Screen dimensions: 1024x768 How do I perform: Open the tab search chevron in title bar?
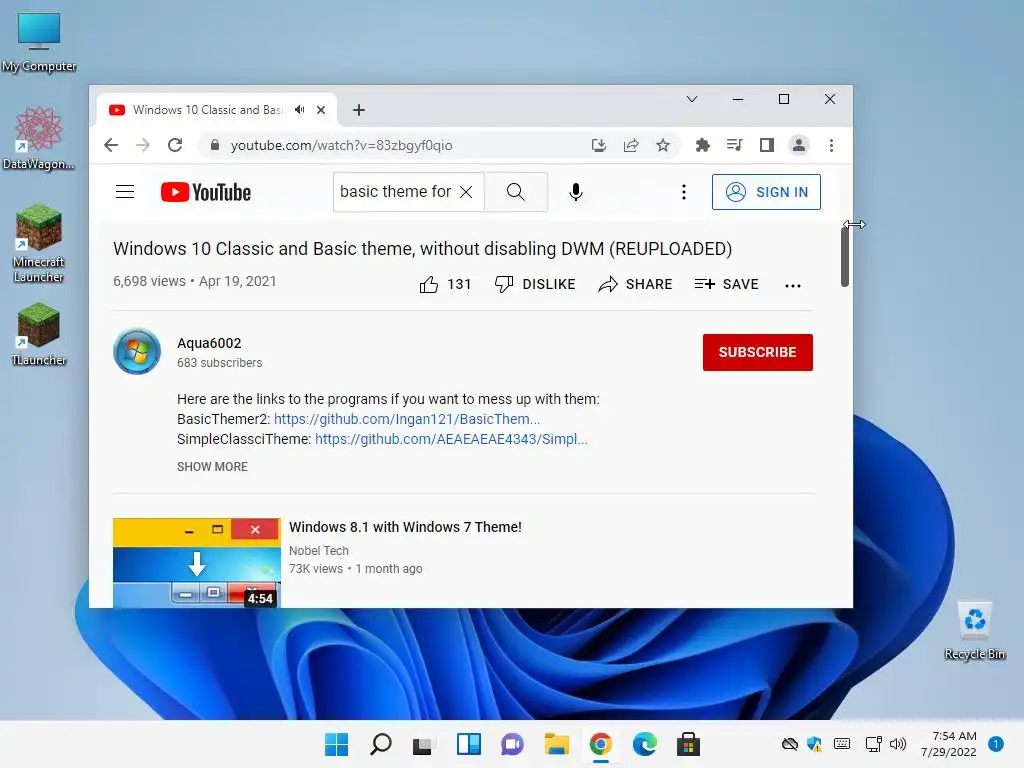coord(692,99)
